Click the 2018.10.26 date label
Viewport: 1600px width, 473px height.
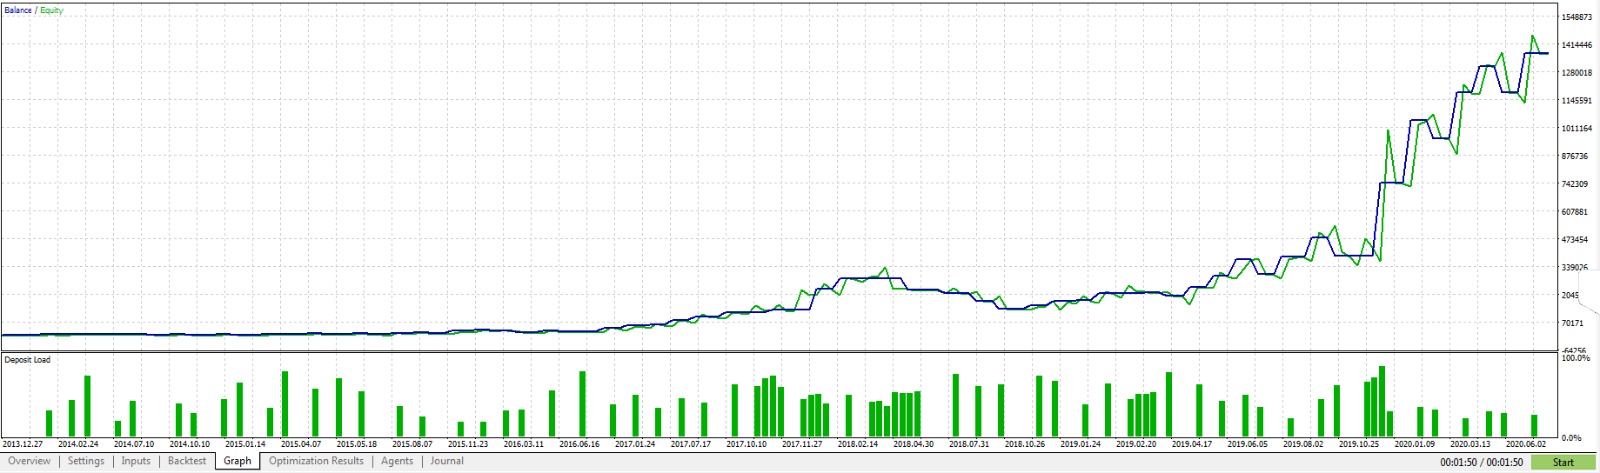1025,444
